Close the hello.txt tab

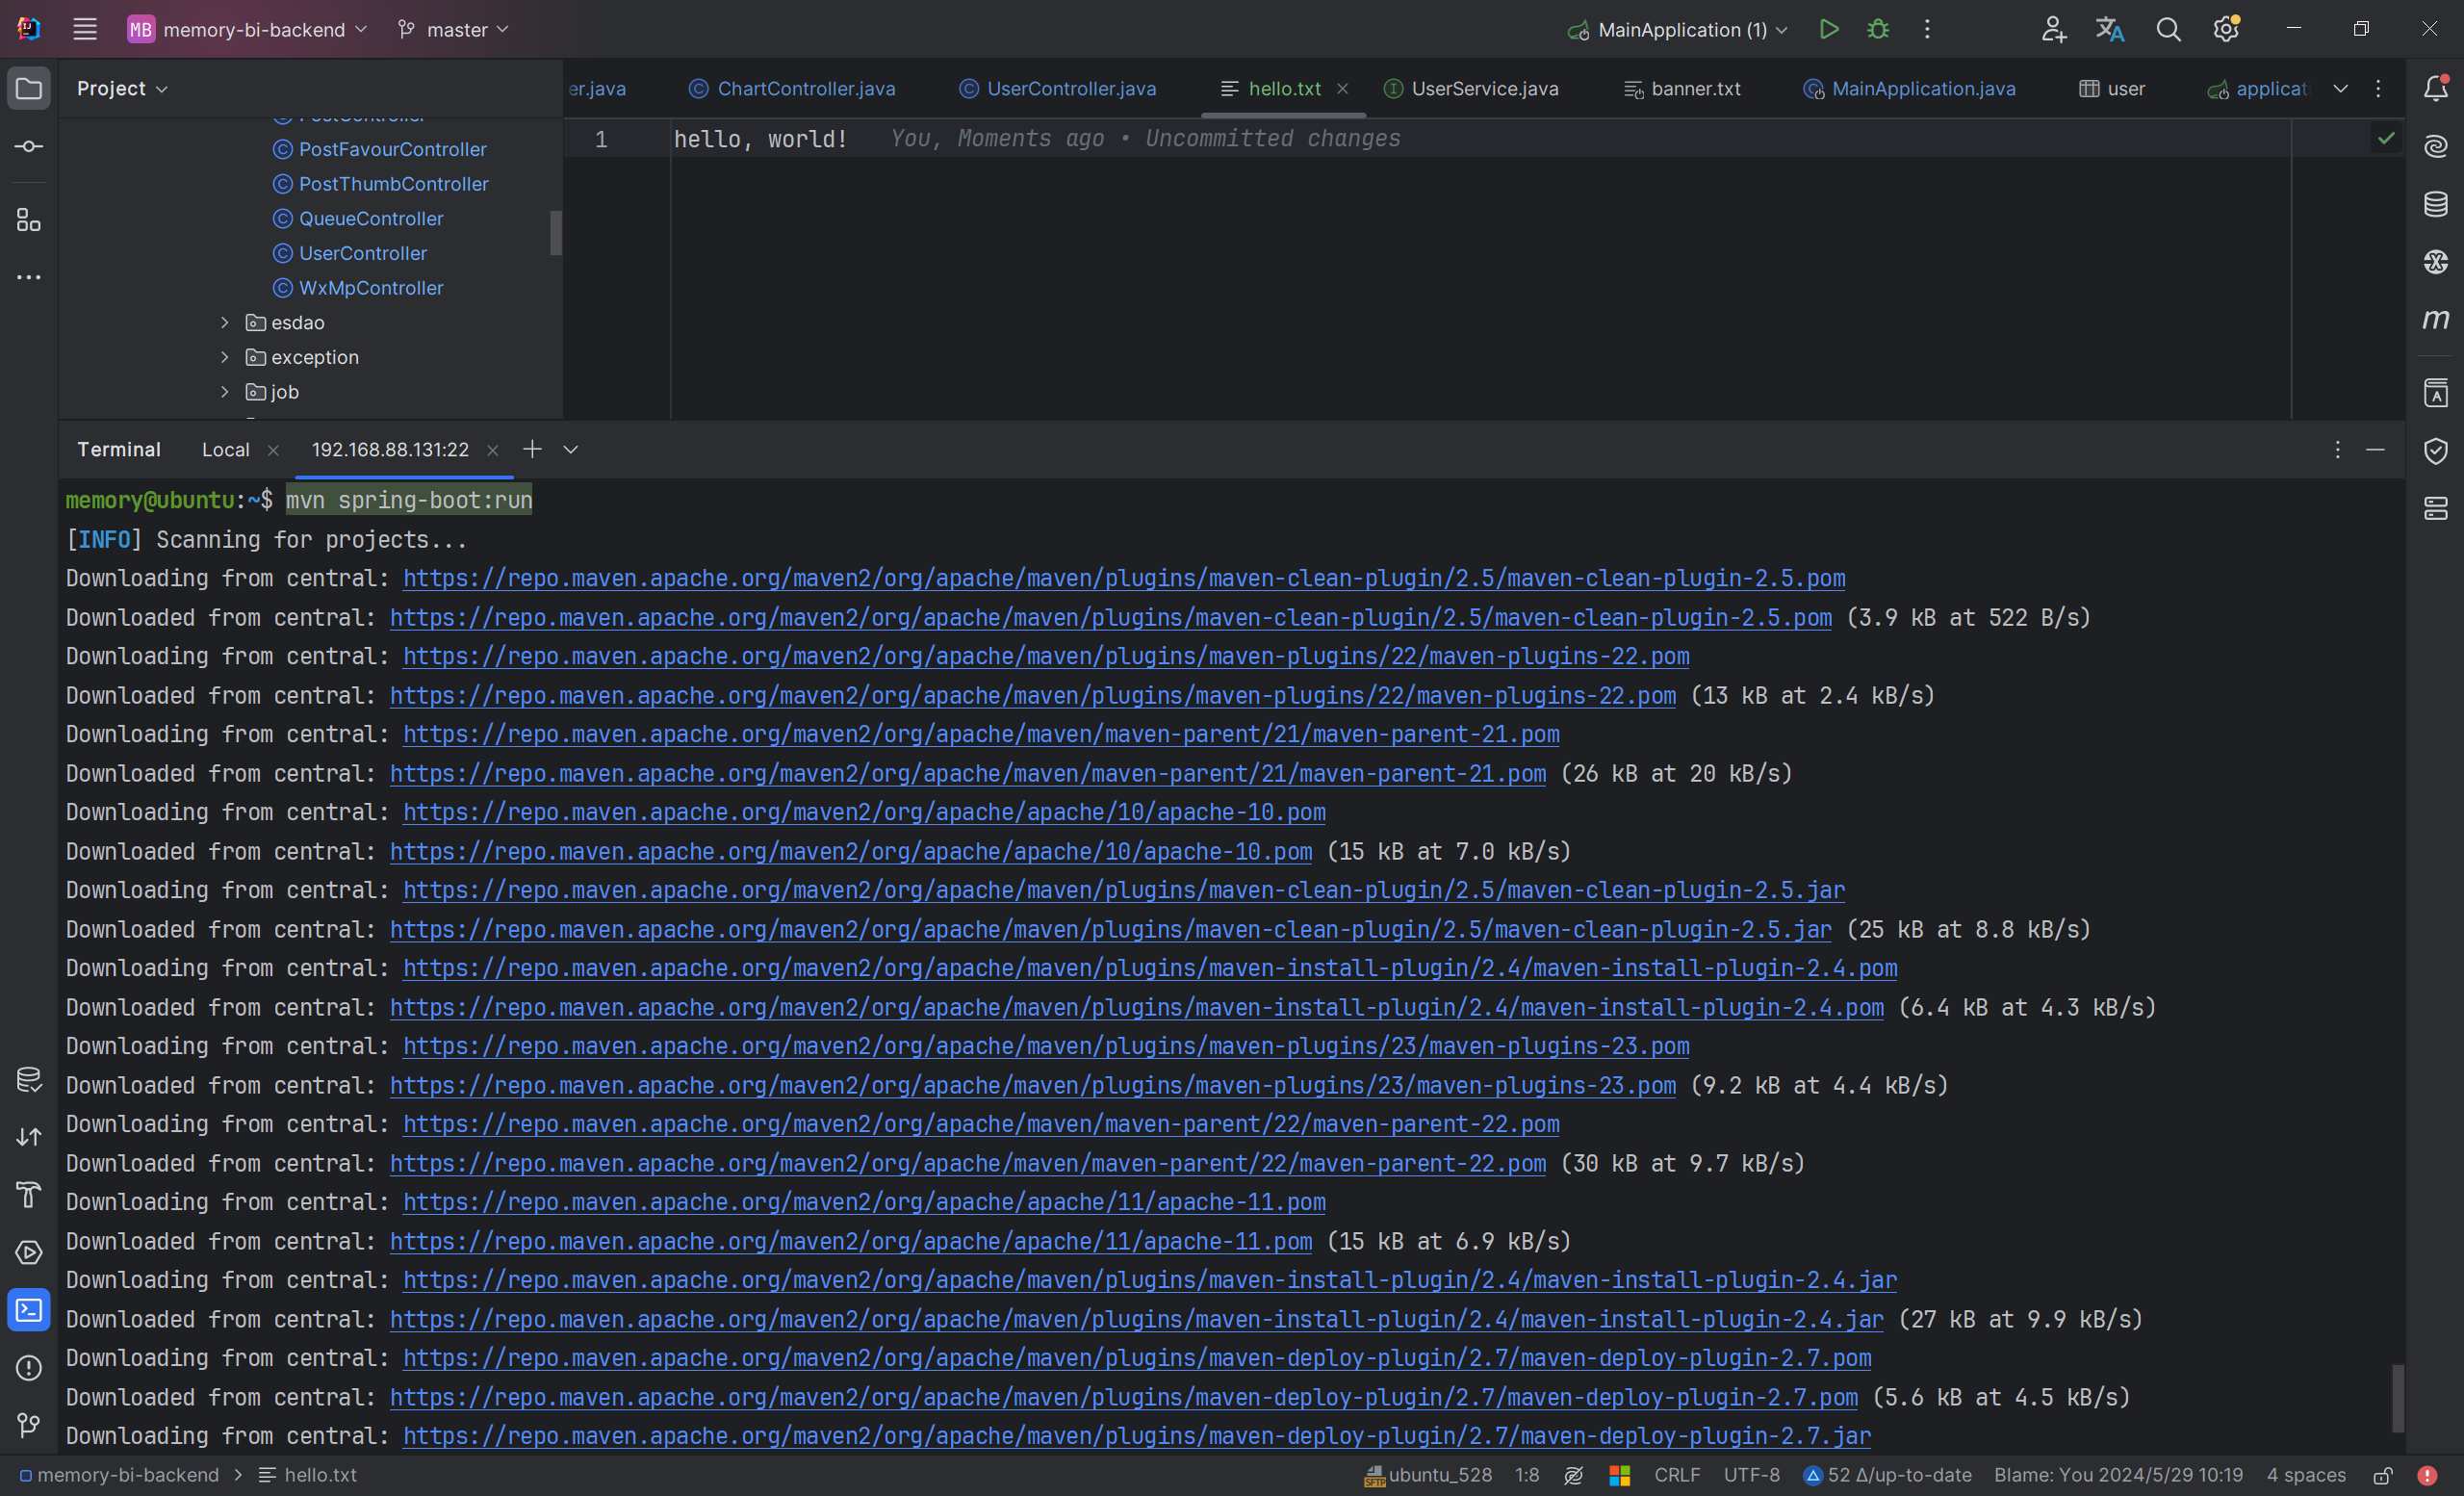(x=1343, y=89)
